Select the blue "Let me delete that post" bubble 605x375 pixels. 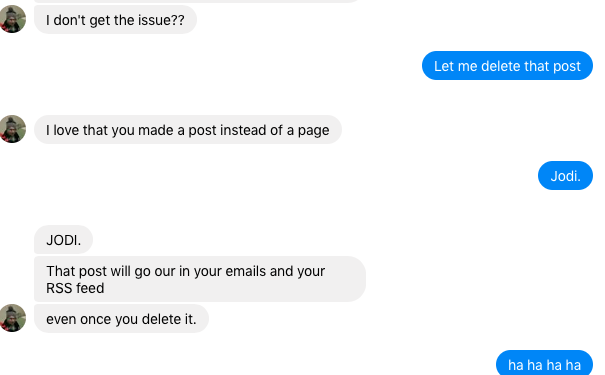[x=507, y=66]
